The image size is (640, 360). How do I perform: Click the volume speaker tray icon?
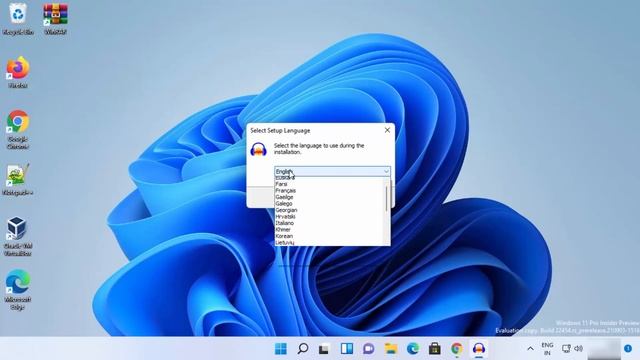578,349
